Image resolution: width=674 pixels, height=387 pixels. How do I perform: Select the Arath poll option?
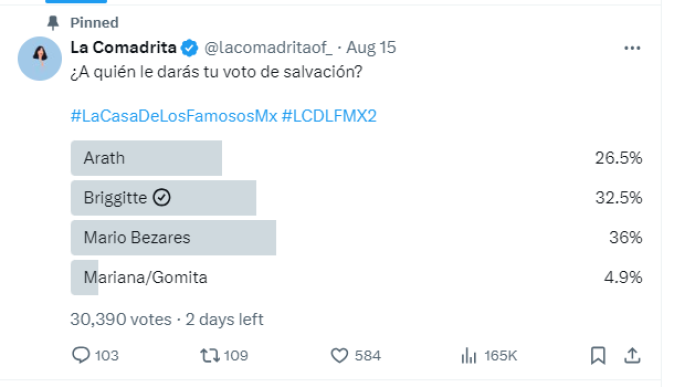(x=356, y=158)
